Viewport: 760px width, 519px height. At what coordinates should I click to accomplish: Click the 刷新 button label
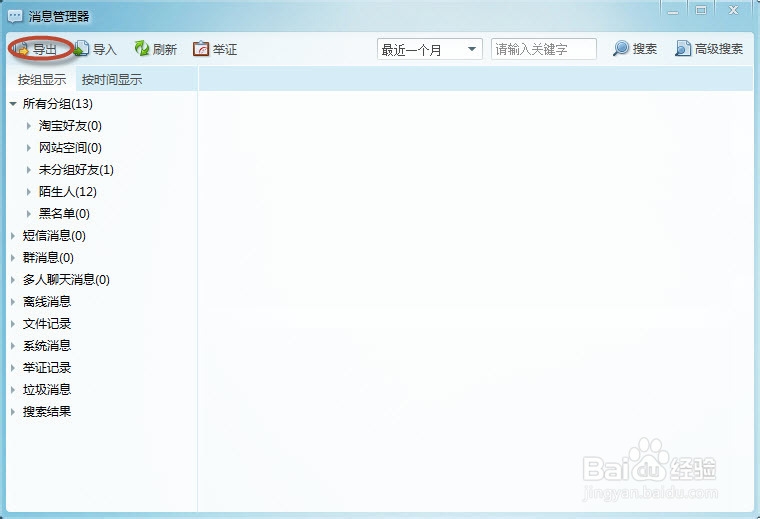click(165, 49)
